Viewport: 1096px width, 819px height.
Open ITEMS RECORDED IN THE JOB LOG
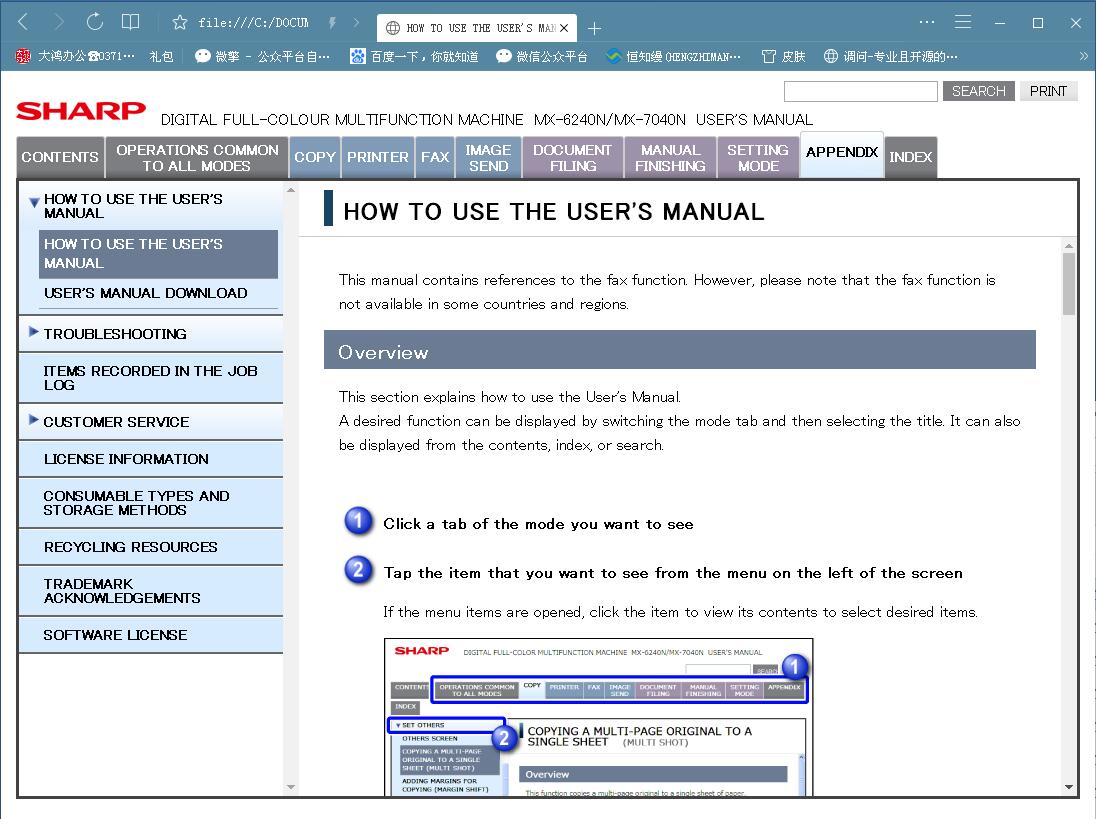point(151,378)
